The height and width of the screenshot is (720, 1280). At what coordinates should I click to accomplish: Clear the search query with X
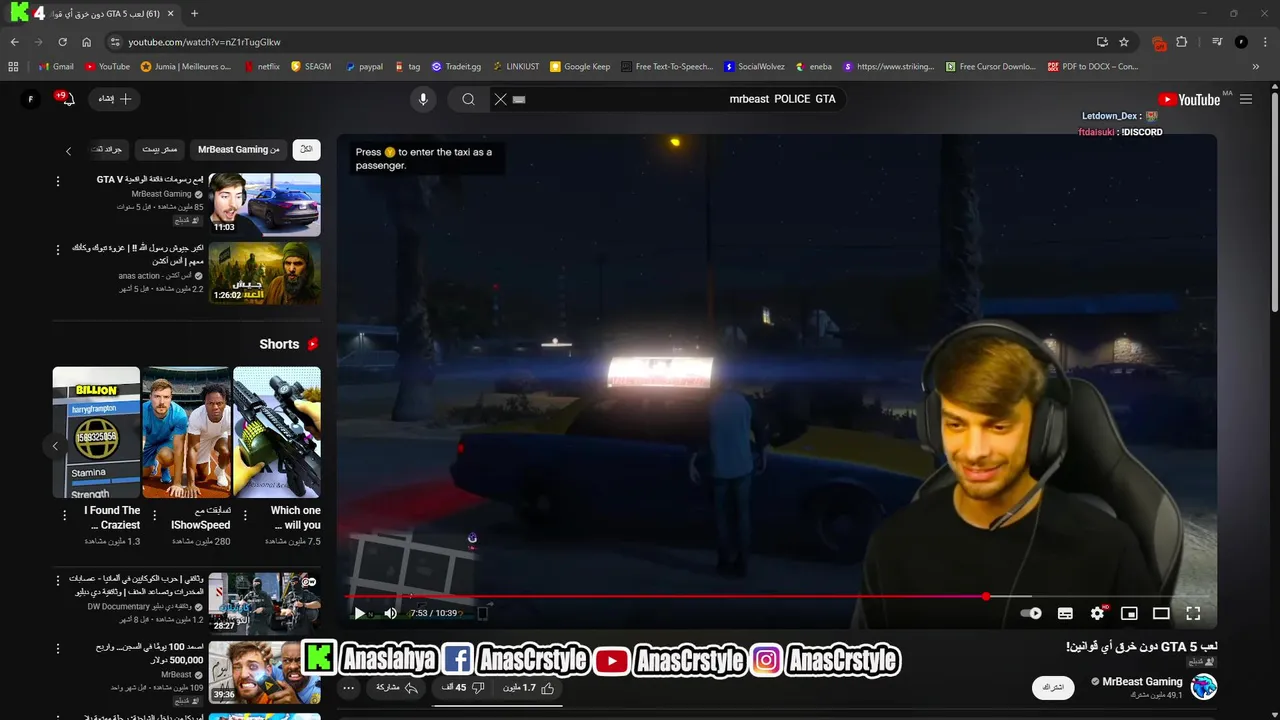pyautogui.click(x=501, y=99)
